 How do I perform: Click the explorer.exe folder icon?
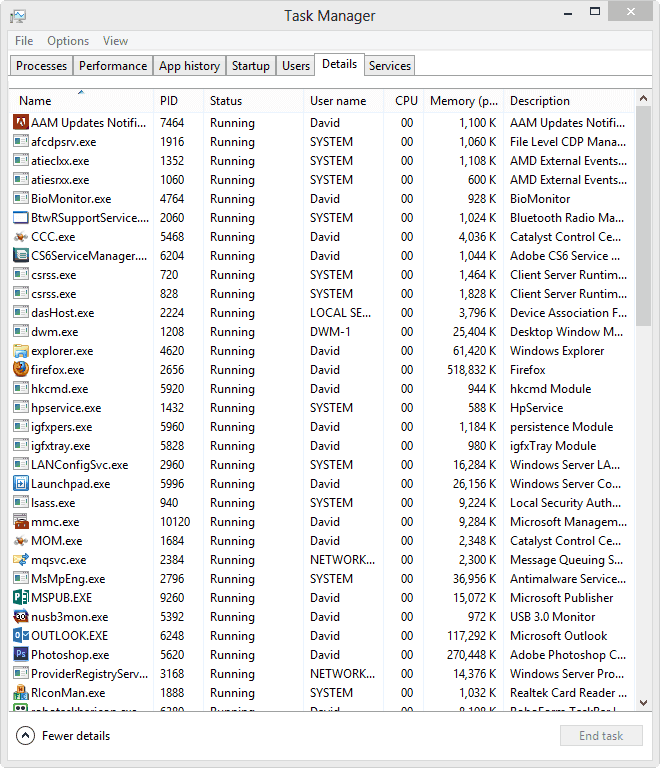21,351
